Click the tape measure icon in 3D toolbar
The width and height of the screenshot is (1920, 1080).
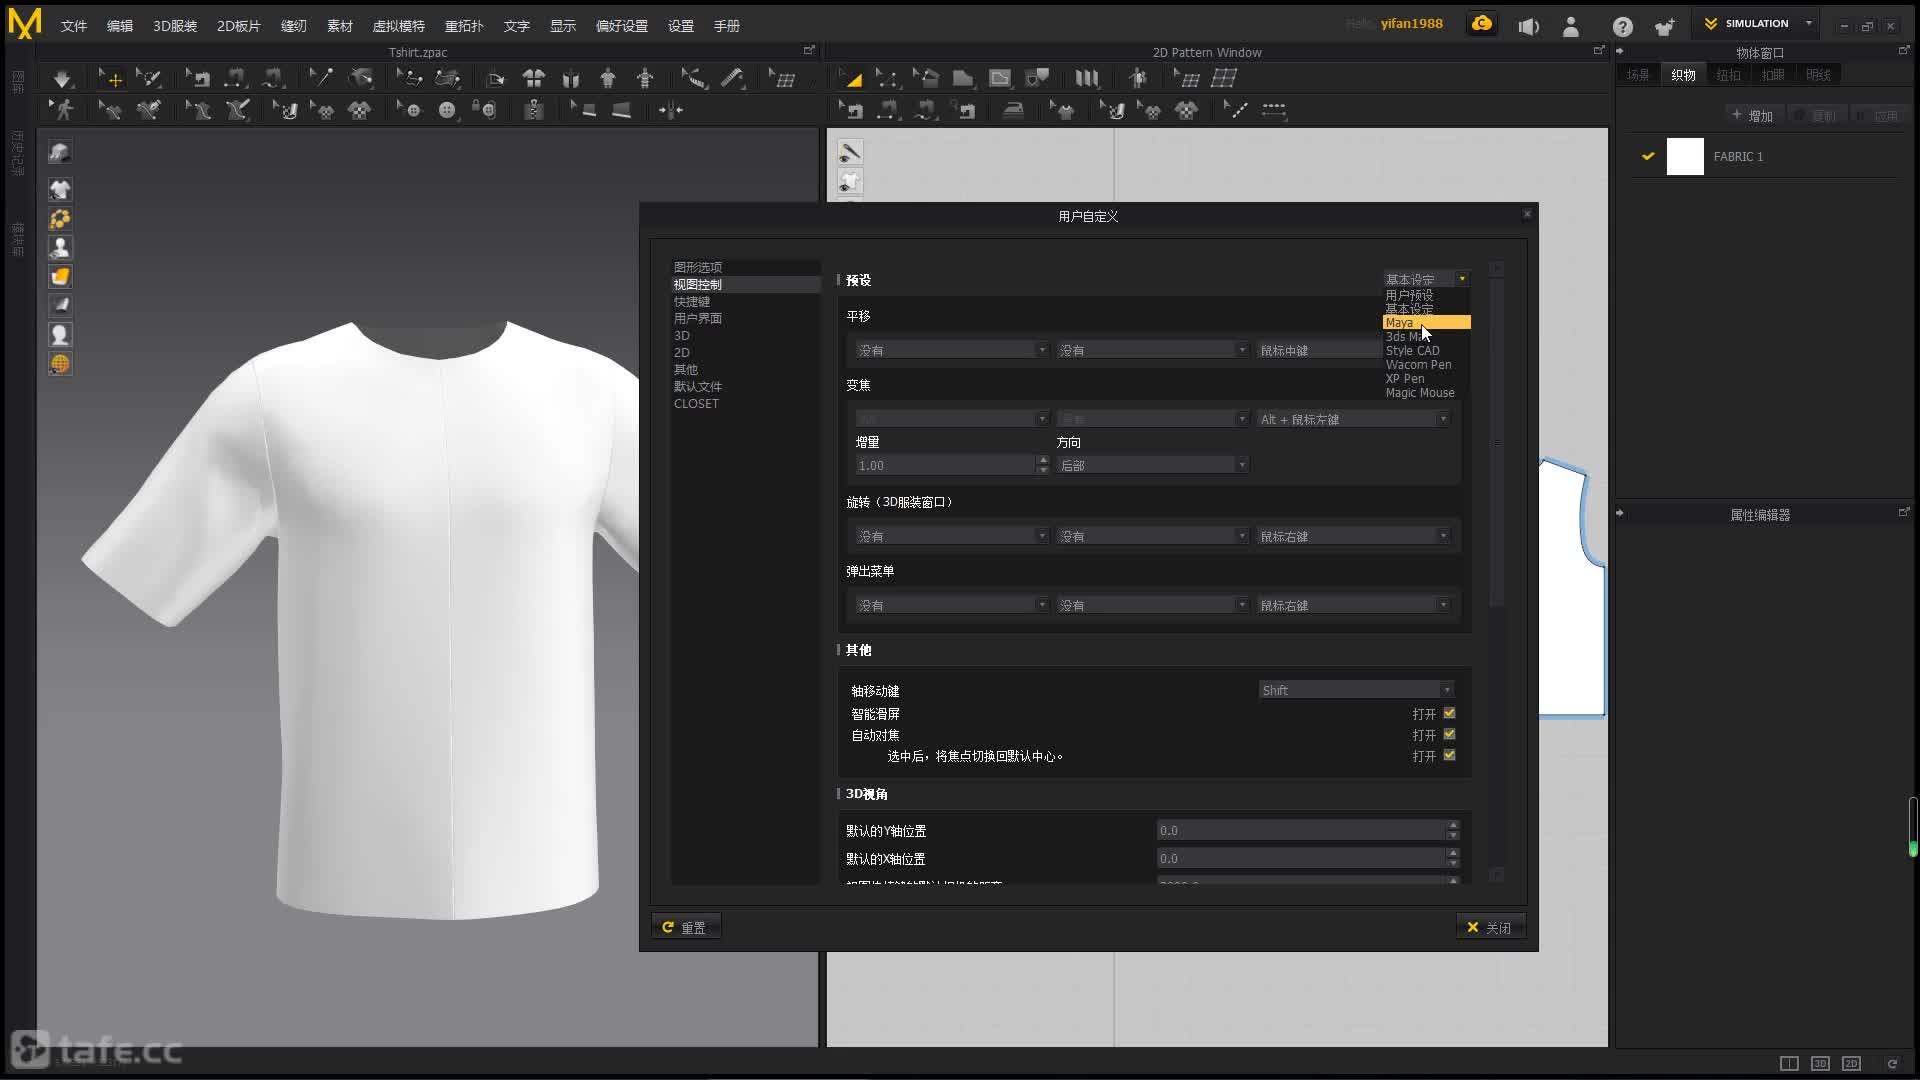[x=733, y=78]
